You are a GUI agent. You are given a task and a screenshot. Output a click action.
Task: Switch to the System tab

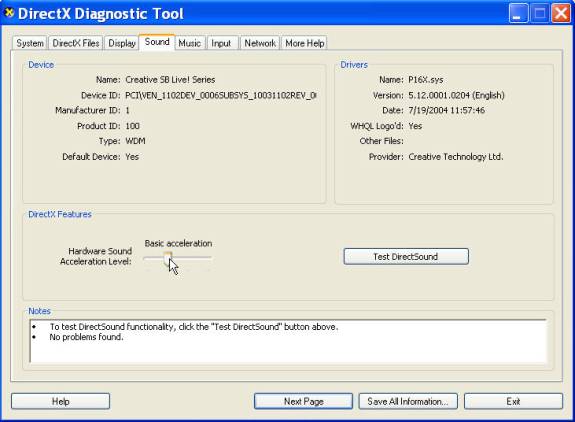(30, 43)
